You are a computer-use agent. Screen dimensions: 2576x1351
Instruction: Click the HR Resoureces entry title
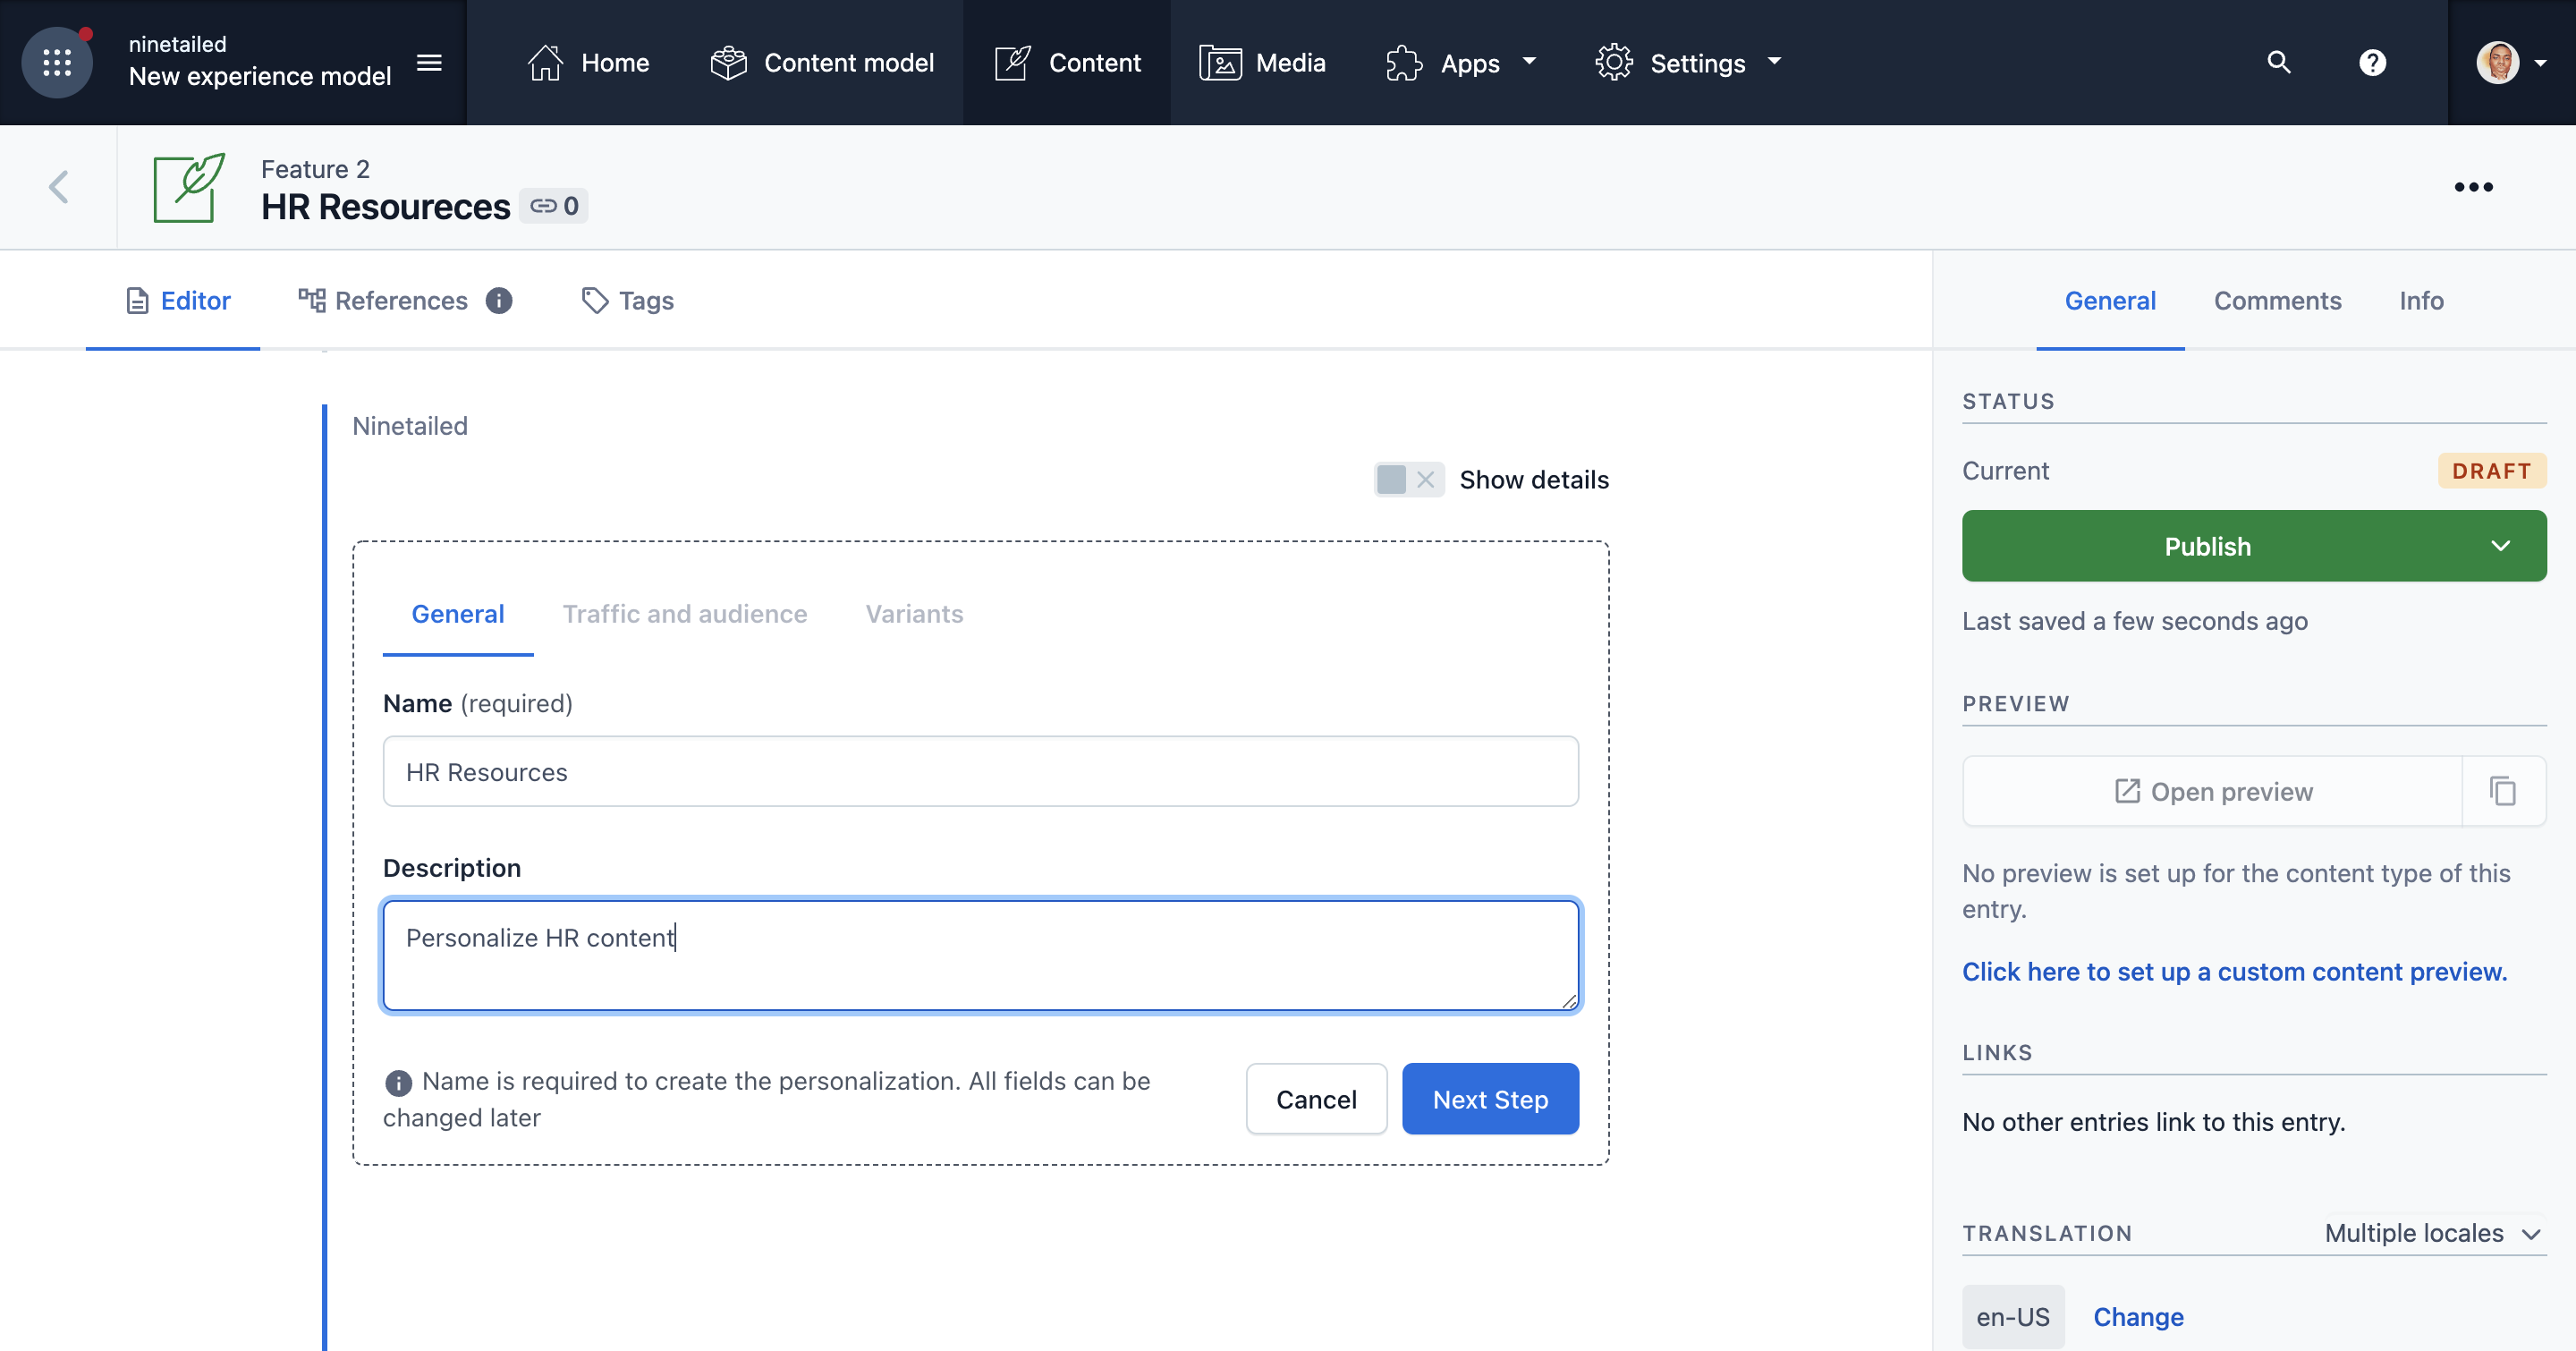(x=385, y=207)
